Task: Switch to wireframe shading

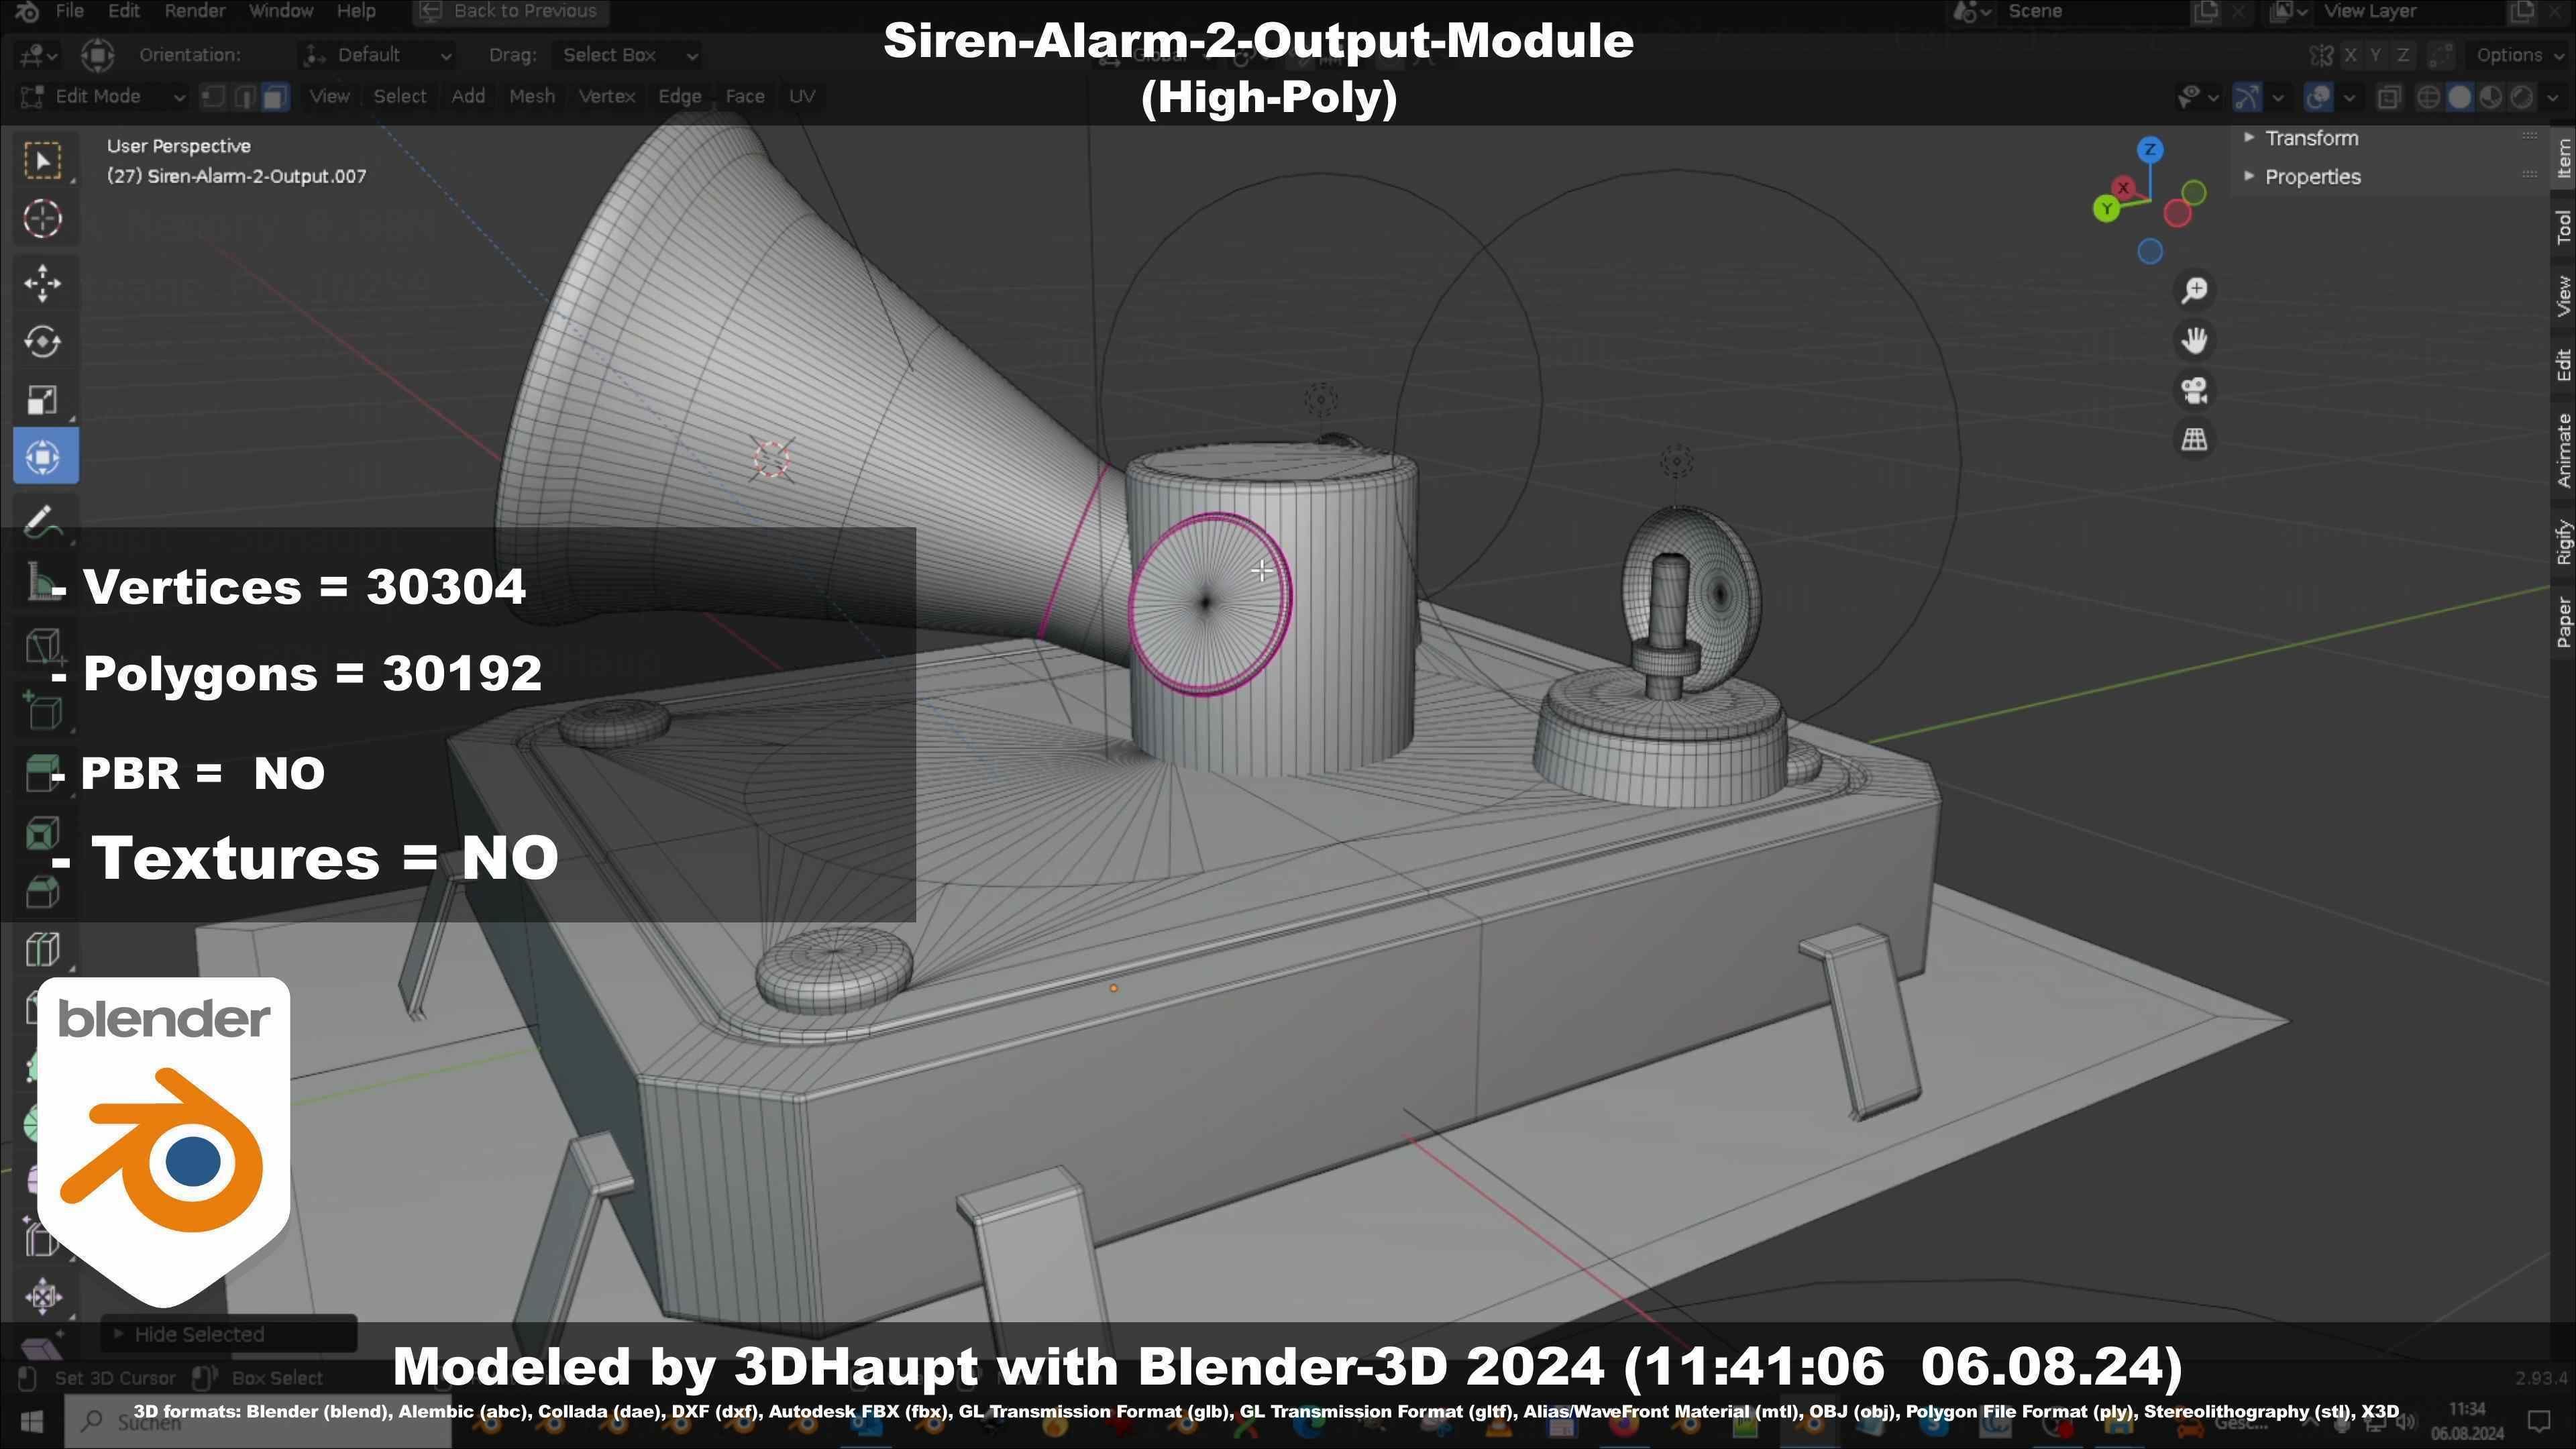Action: 2428,97
